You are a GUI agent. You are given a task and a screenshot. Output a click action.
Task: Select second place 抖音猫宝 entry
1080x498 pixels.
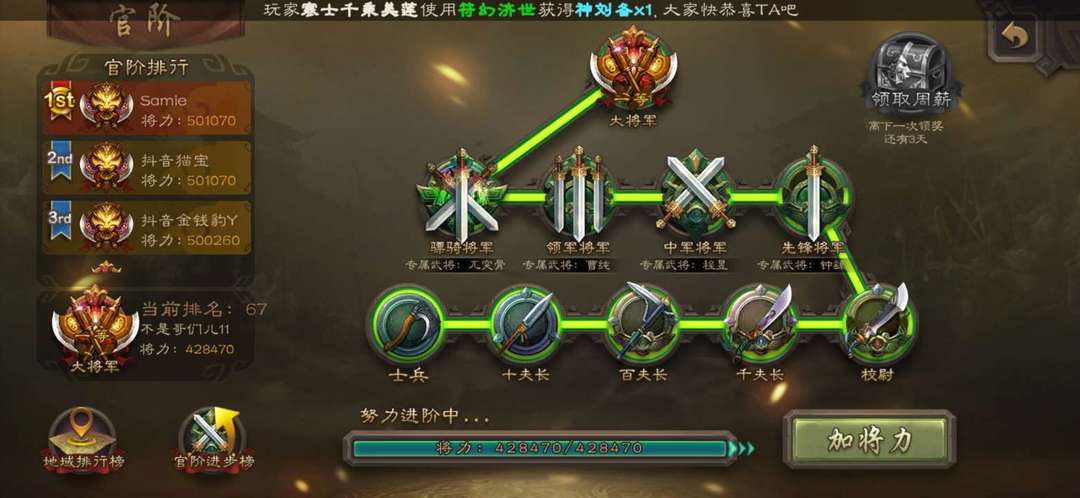pyautogui.click(x=147, y=168)
